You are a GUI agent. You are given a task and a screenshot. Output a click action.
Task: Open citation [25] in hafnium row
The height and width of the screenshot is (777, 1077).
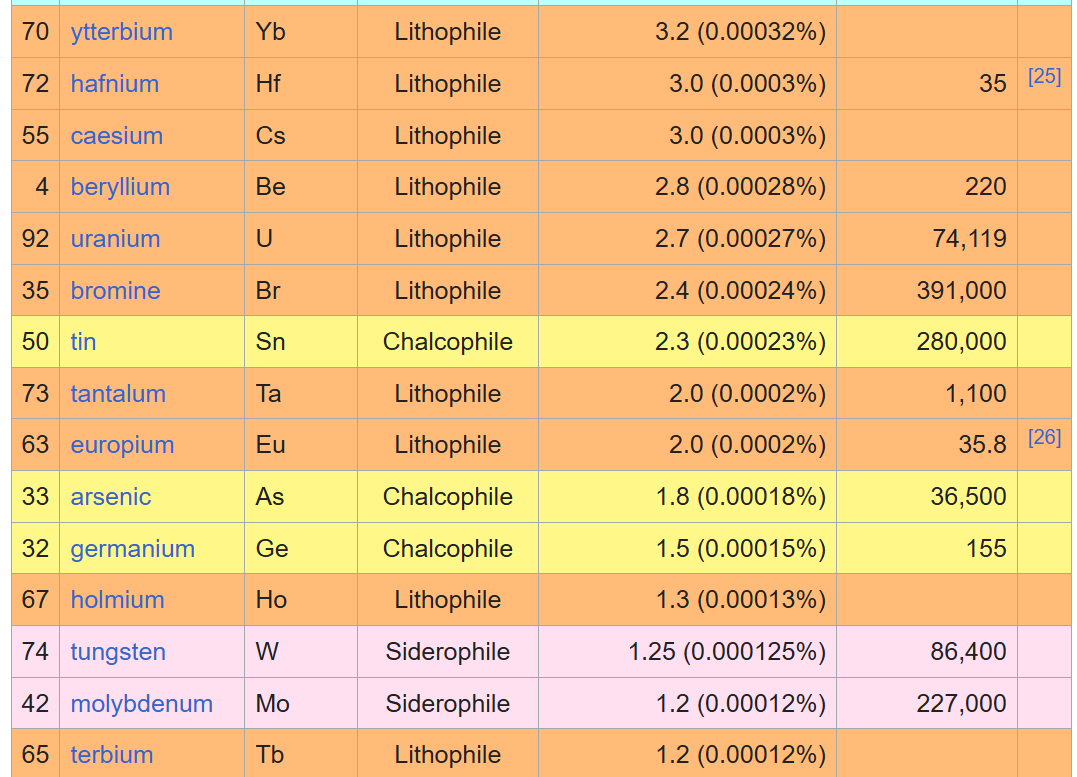click(x=1044, y=76)
